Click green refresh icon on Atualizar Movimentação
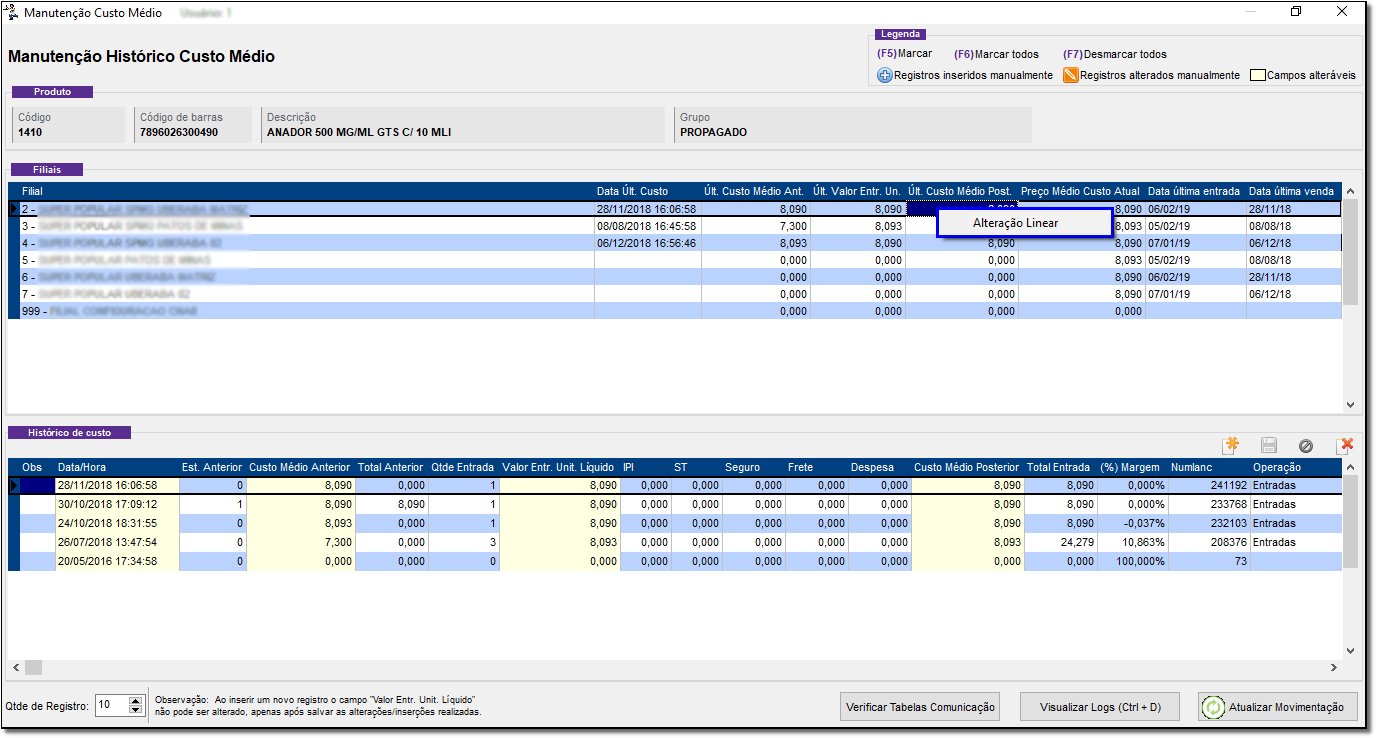1376x738 pixels. (1213, 707)
